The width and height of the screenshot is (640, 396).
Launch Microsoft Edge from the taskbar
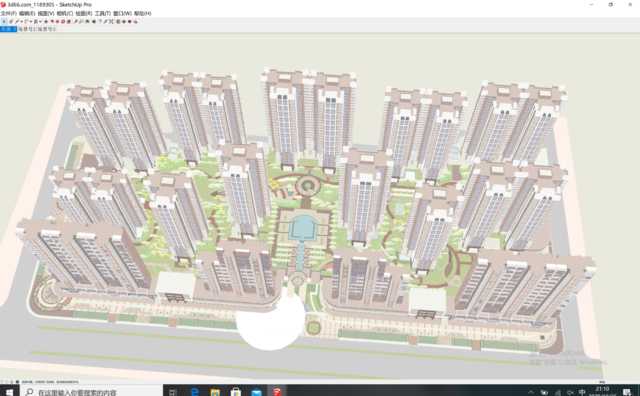pyautogui.click(x=195, y=392)
